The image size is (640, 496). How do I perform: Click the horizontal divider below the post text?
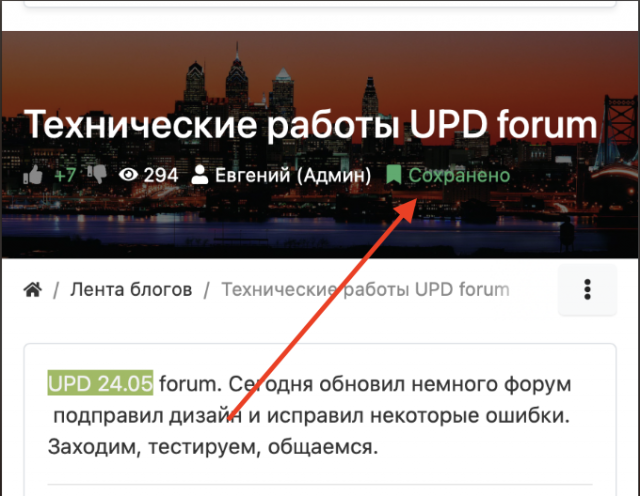coord(320,486)
